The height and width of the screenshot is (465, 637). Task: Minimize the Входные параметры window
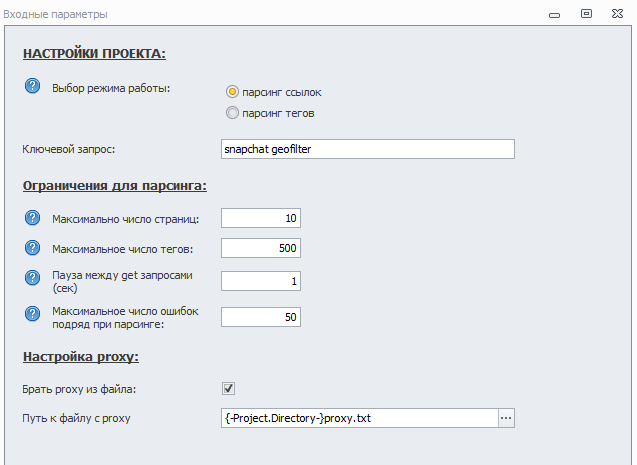click(555, 14)
